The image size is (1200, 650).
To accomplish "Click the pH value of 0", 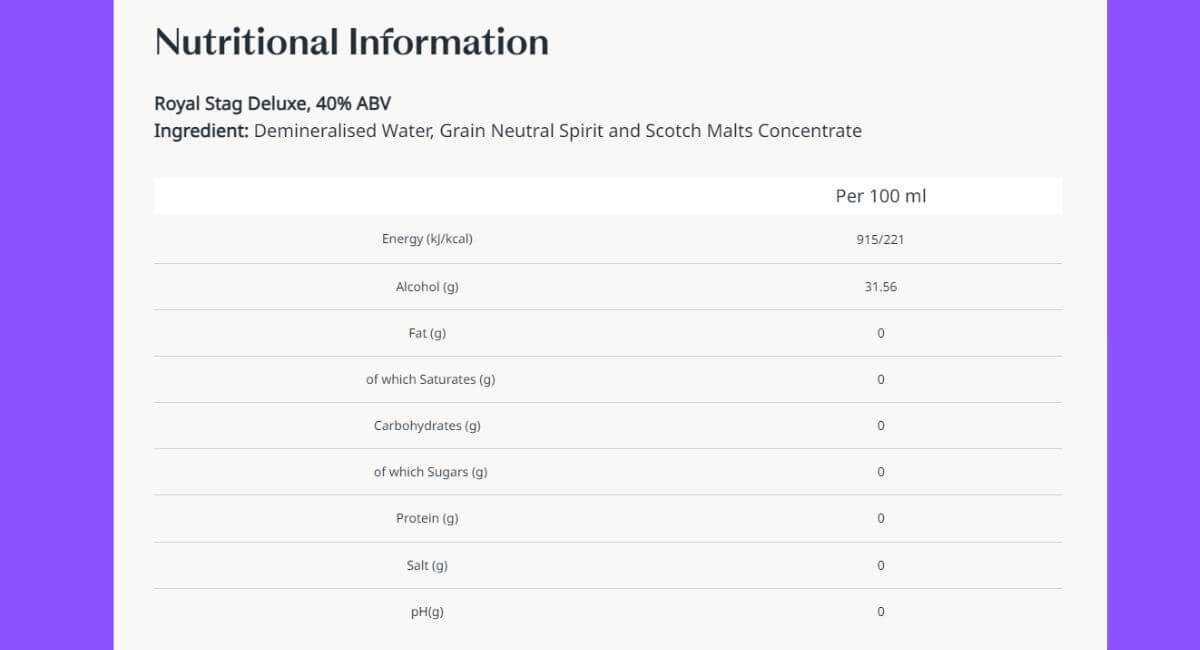I will (880, 612).
